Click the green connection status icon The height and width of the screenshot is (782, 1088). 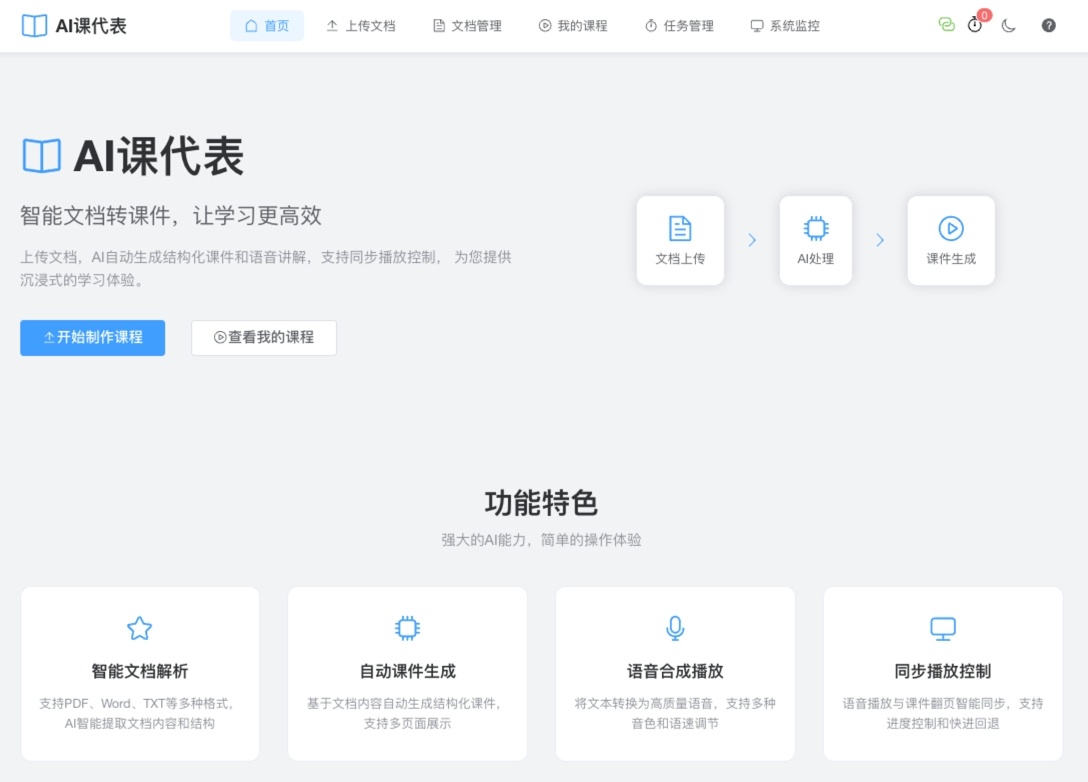946,25
